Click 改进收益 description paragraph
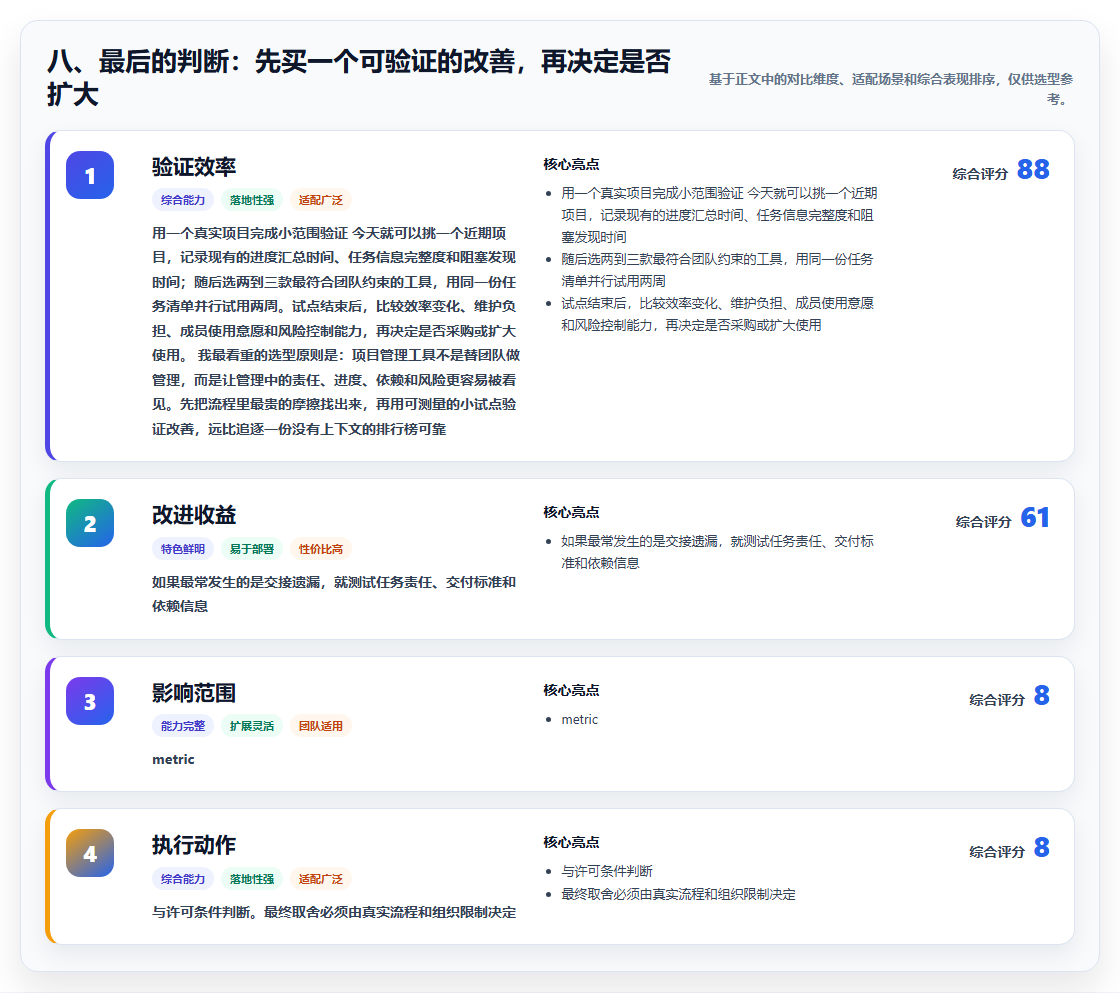The height and width of the screenshot is (993, 1120). point(334,594)
